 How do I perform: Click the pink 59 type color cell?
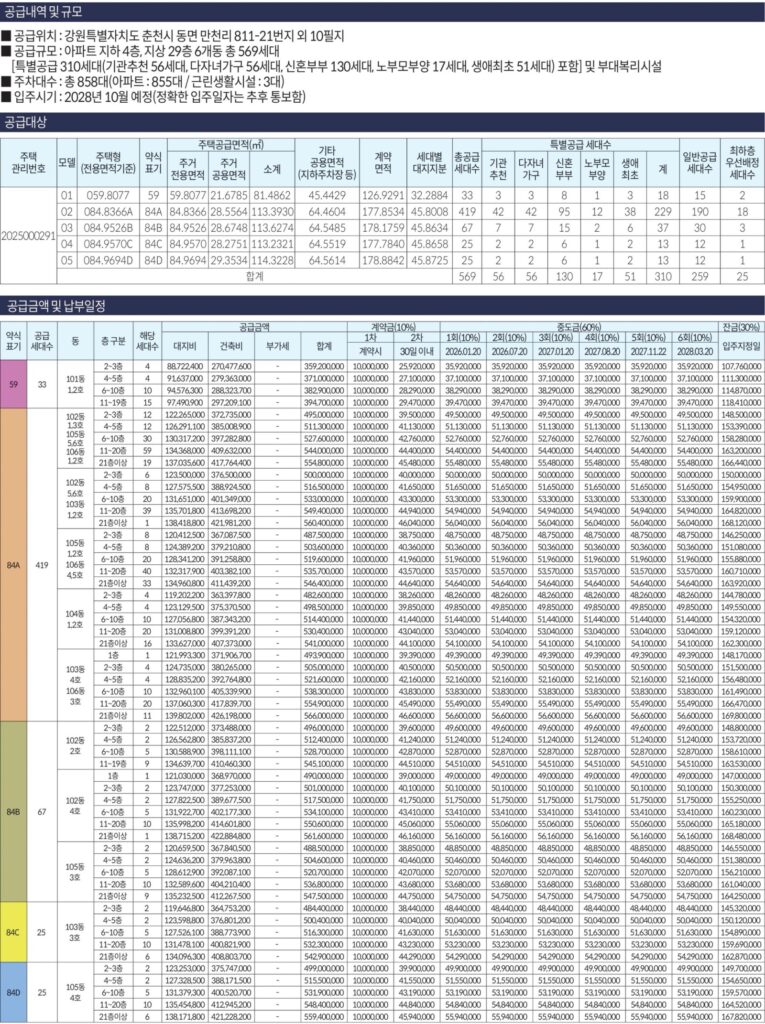[x=11, y=382]
